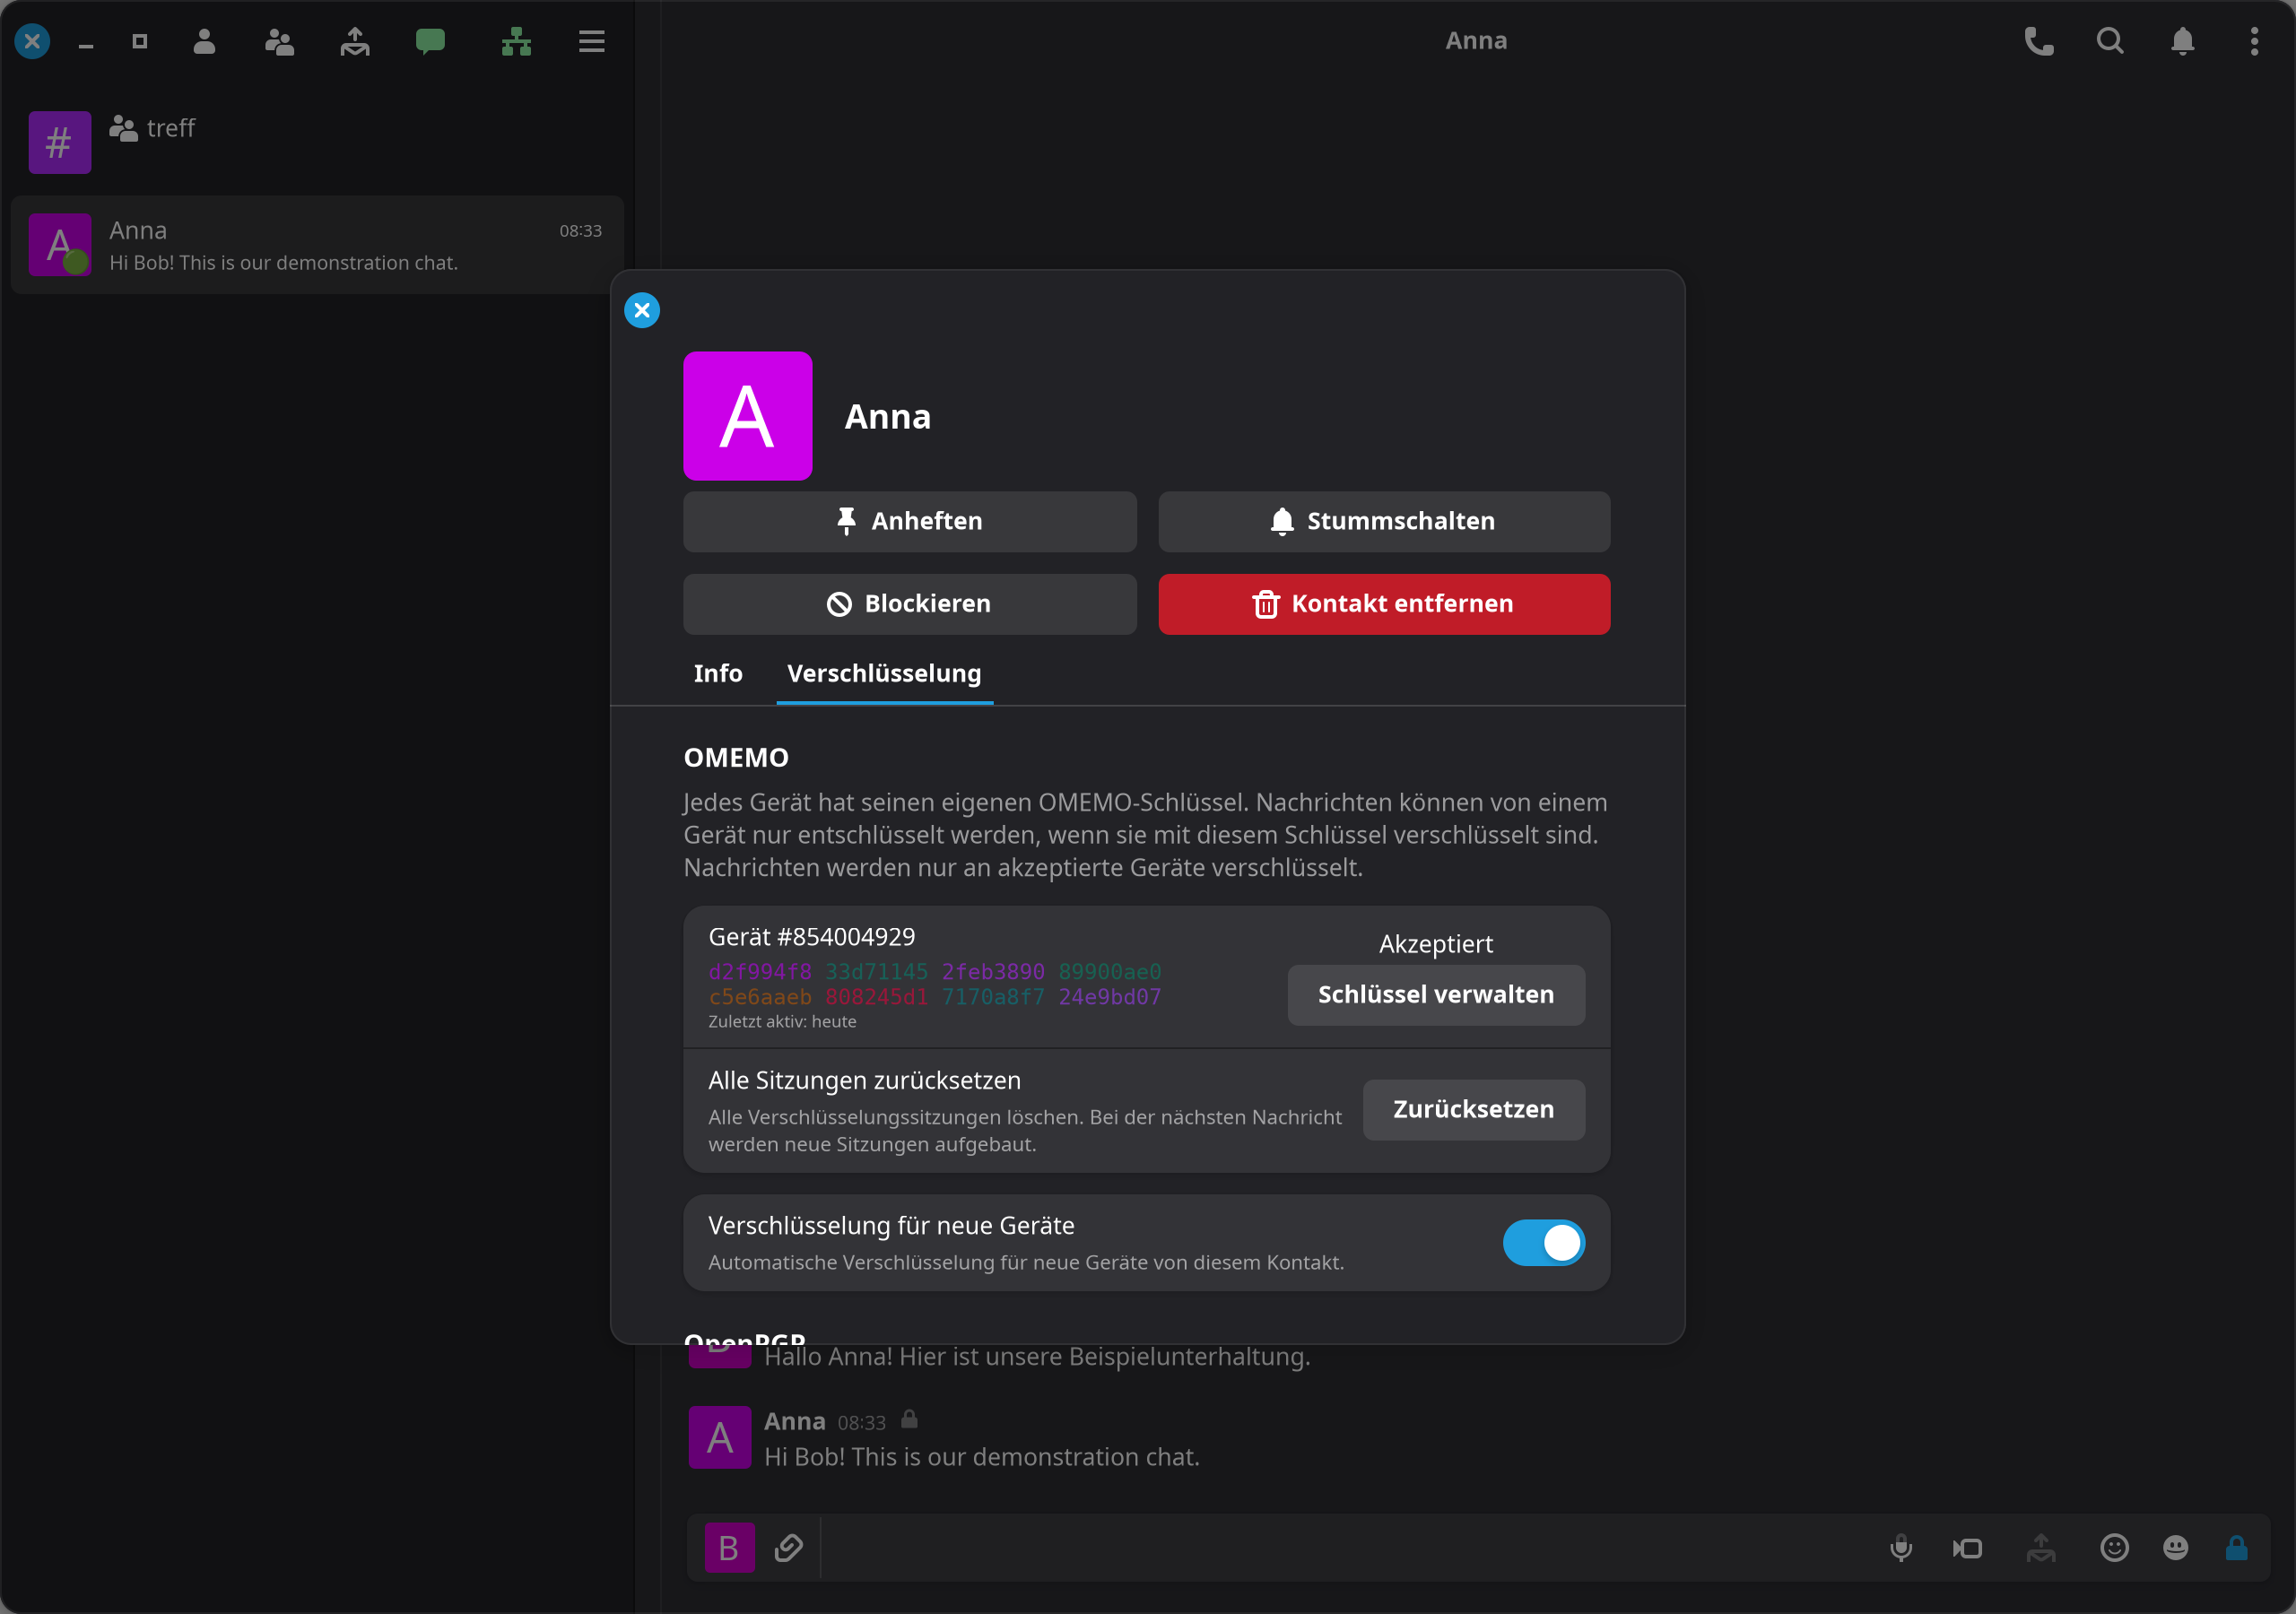Click the notification bell in chat header
The width and height of the screenshot is (2296, 1614).
[2182, 41]
